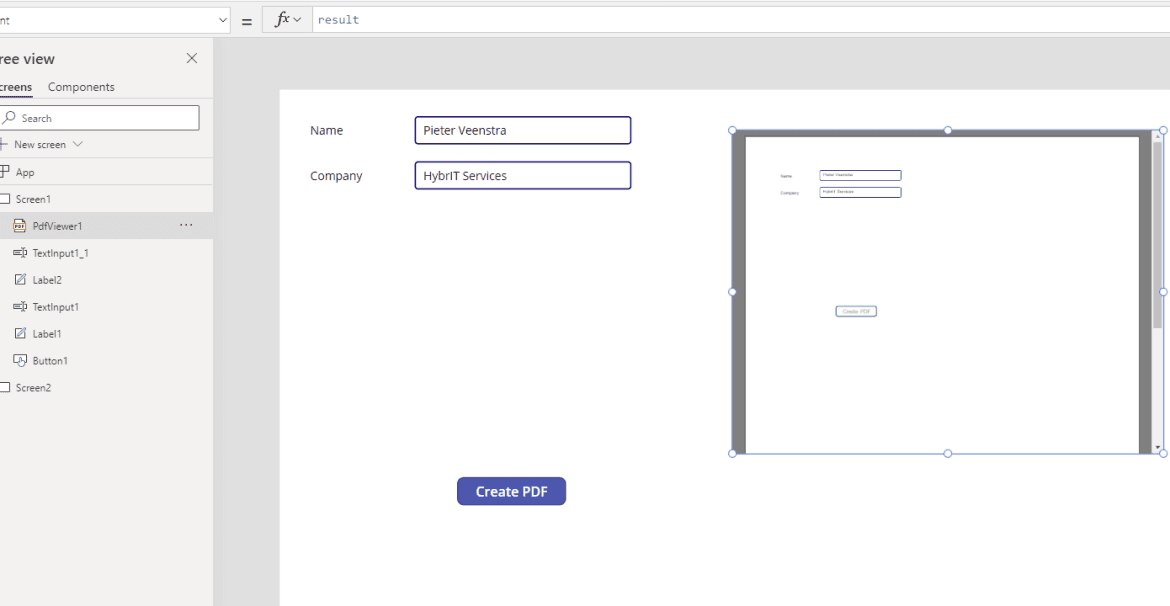This screenshot has height=606, width=1170.
Task: Click the PDF viewer vertical scrollbar thumb
Action: (x=1157, y=234)
